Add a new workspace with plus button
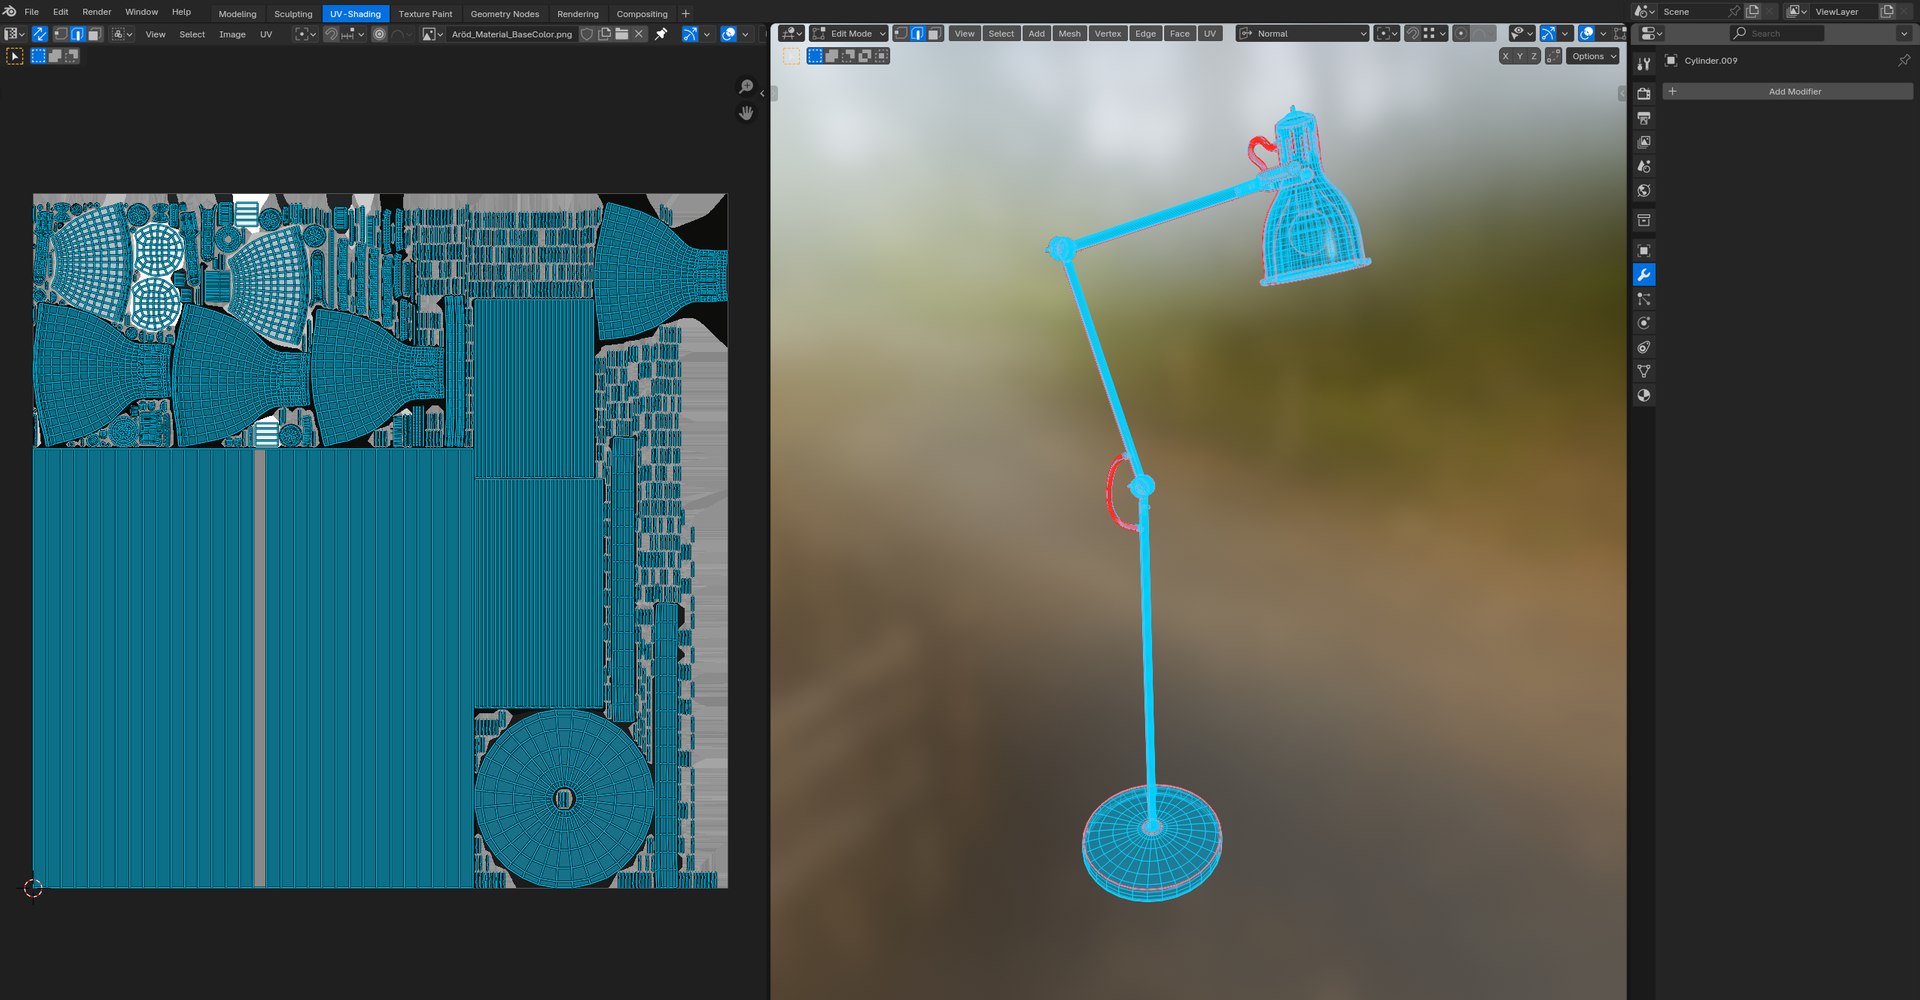This screenshot has height=1000, width=1920. (x=685, y=14)
